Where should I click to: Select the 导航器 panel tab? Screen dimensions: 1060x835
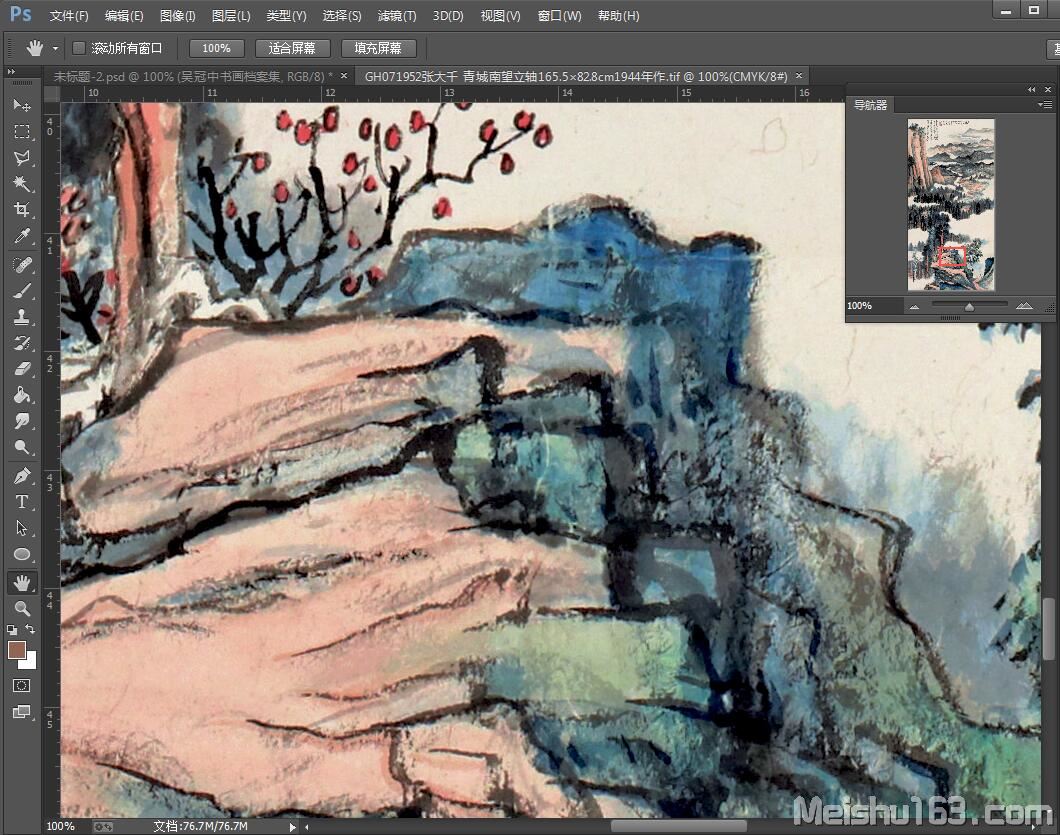pyautogui.click(x=870, y=105)
